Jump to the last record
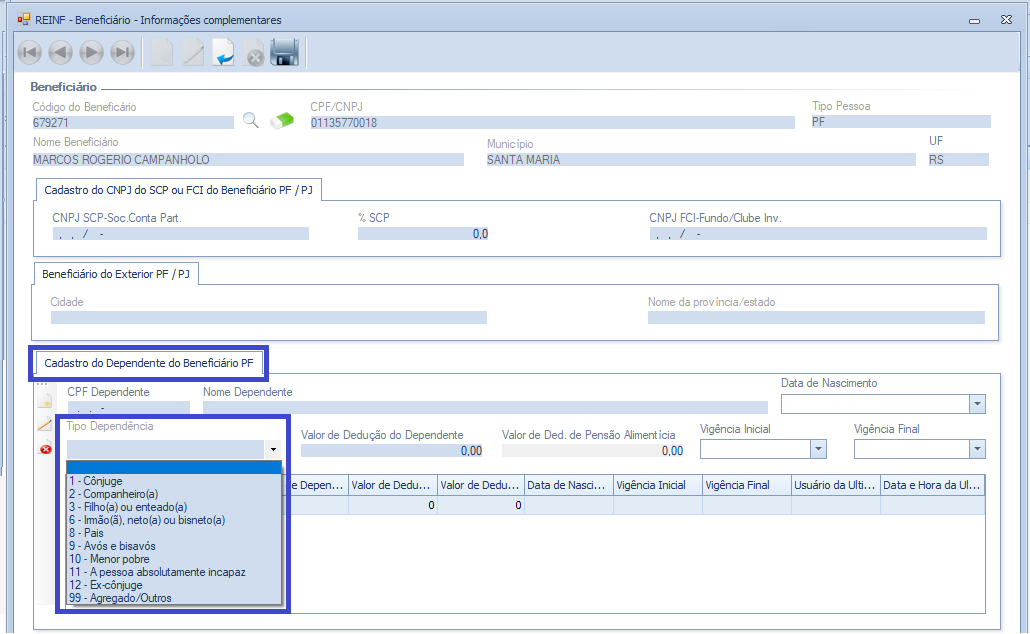Image resolution: width=1030 pixels, height=634 pixels. tap(122, 52)
